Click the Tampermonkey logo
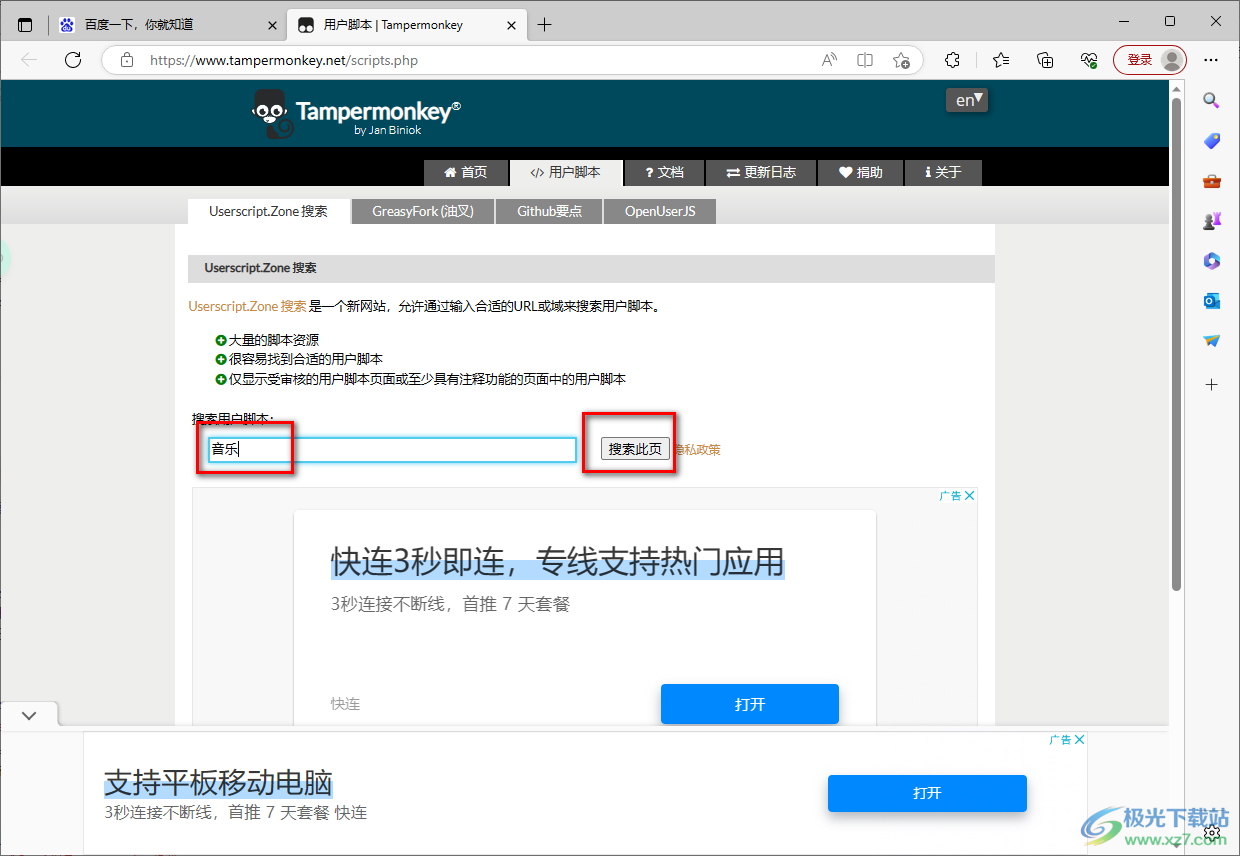Image resolution: width=1240 pixels, height=856 pixels. coord(357,113)
